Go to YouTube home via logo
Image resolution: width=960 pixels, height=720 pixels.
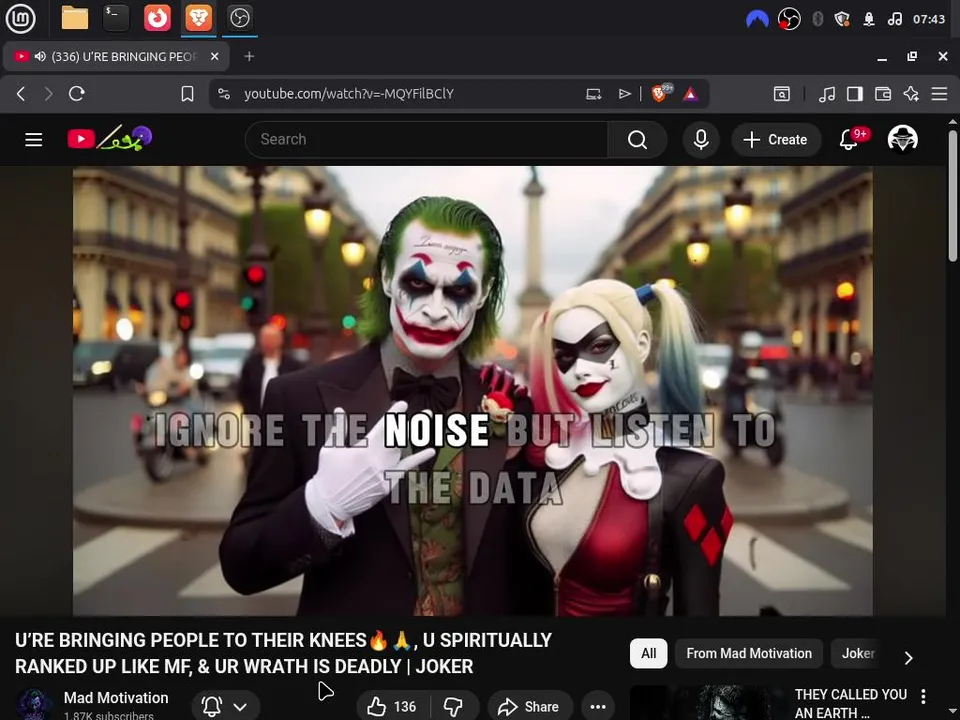110,138
